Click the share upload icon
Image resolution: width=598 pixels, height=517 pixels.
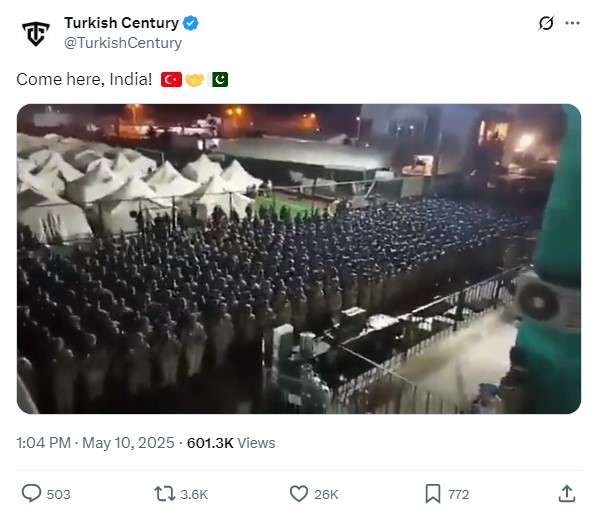pos(567,494)
